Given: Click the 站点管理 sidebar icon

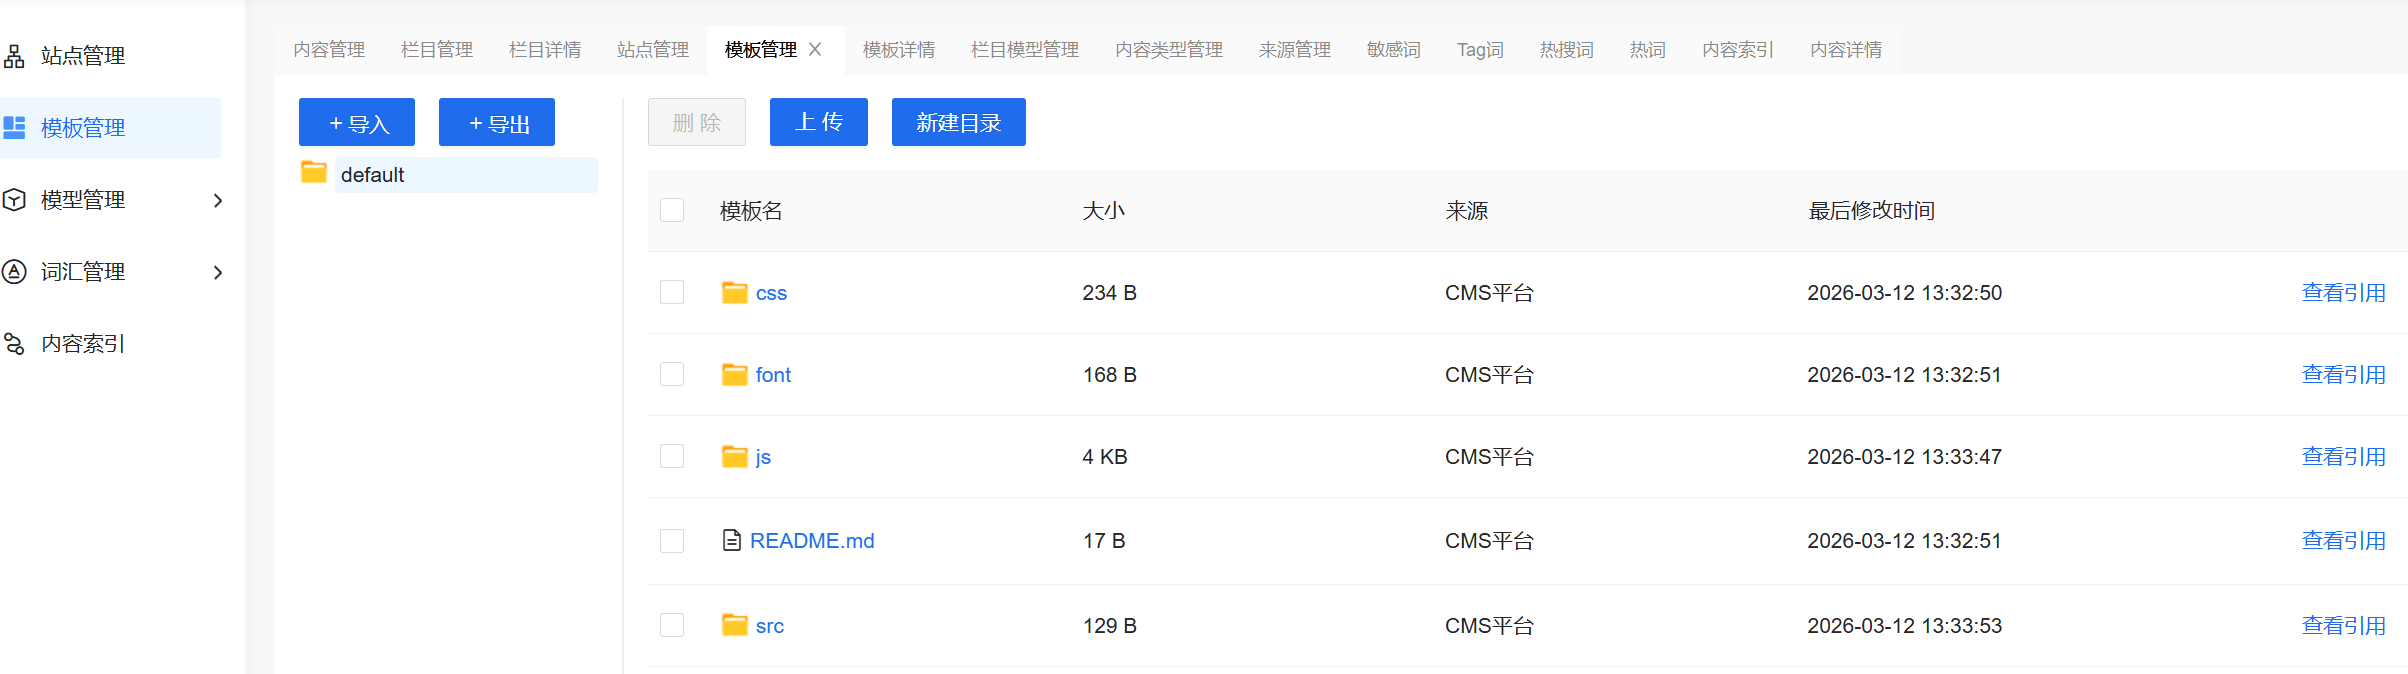Looking at the screenshot, I should pos(14,56).
